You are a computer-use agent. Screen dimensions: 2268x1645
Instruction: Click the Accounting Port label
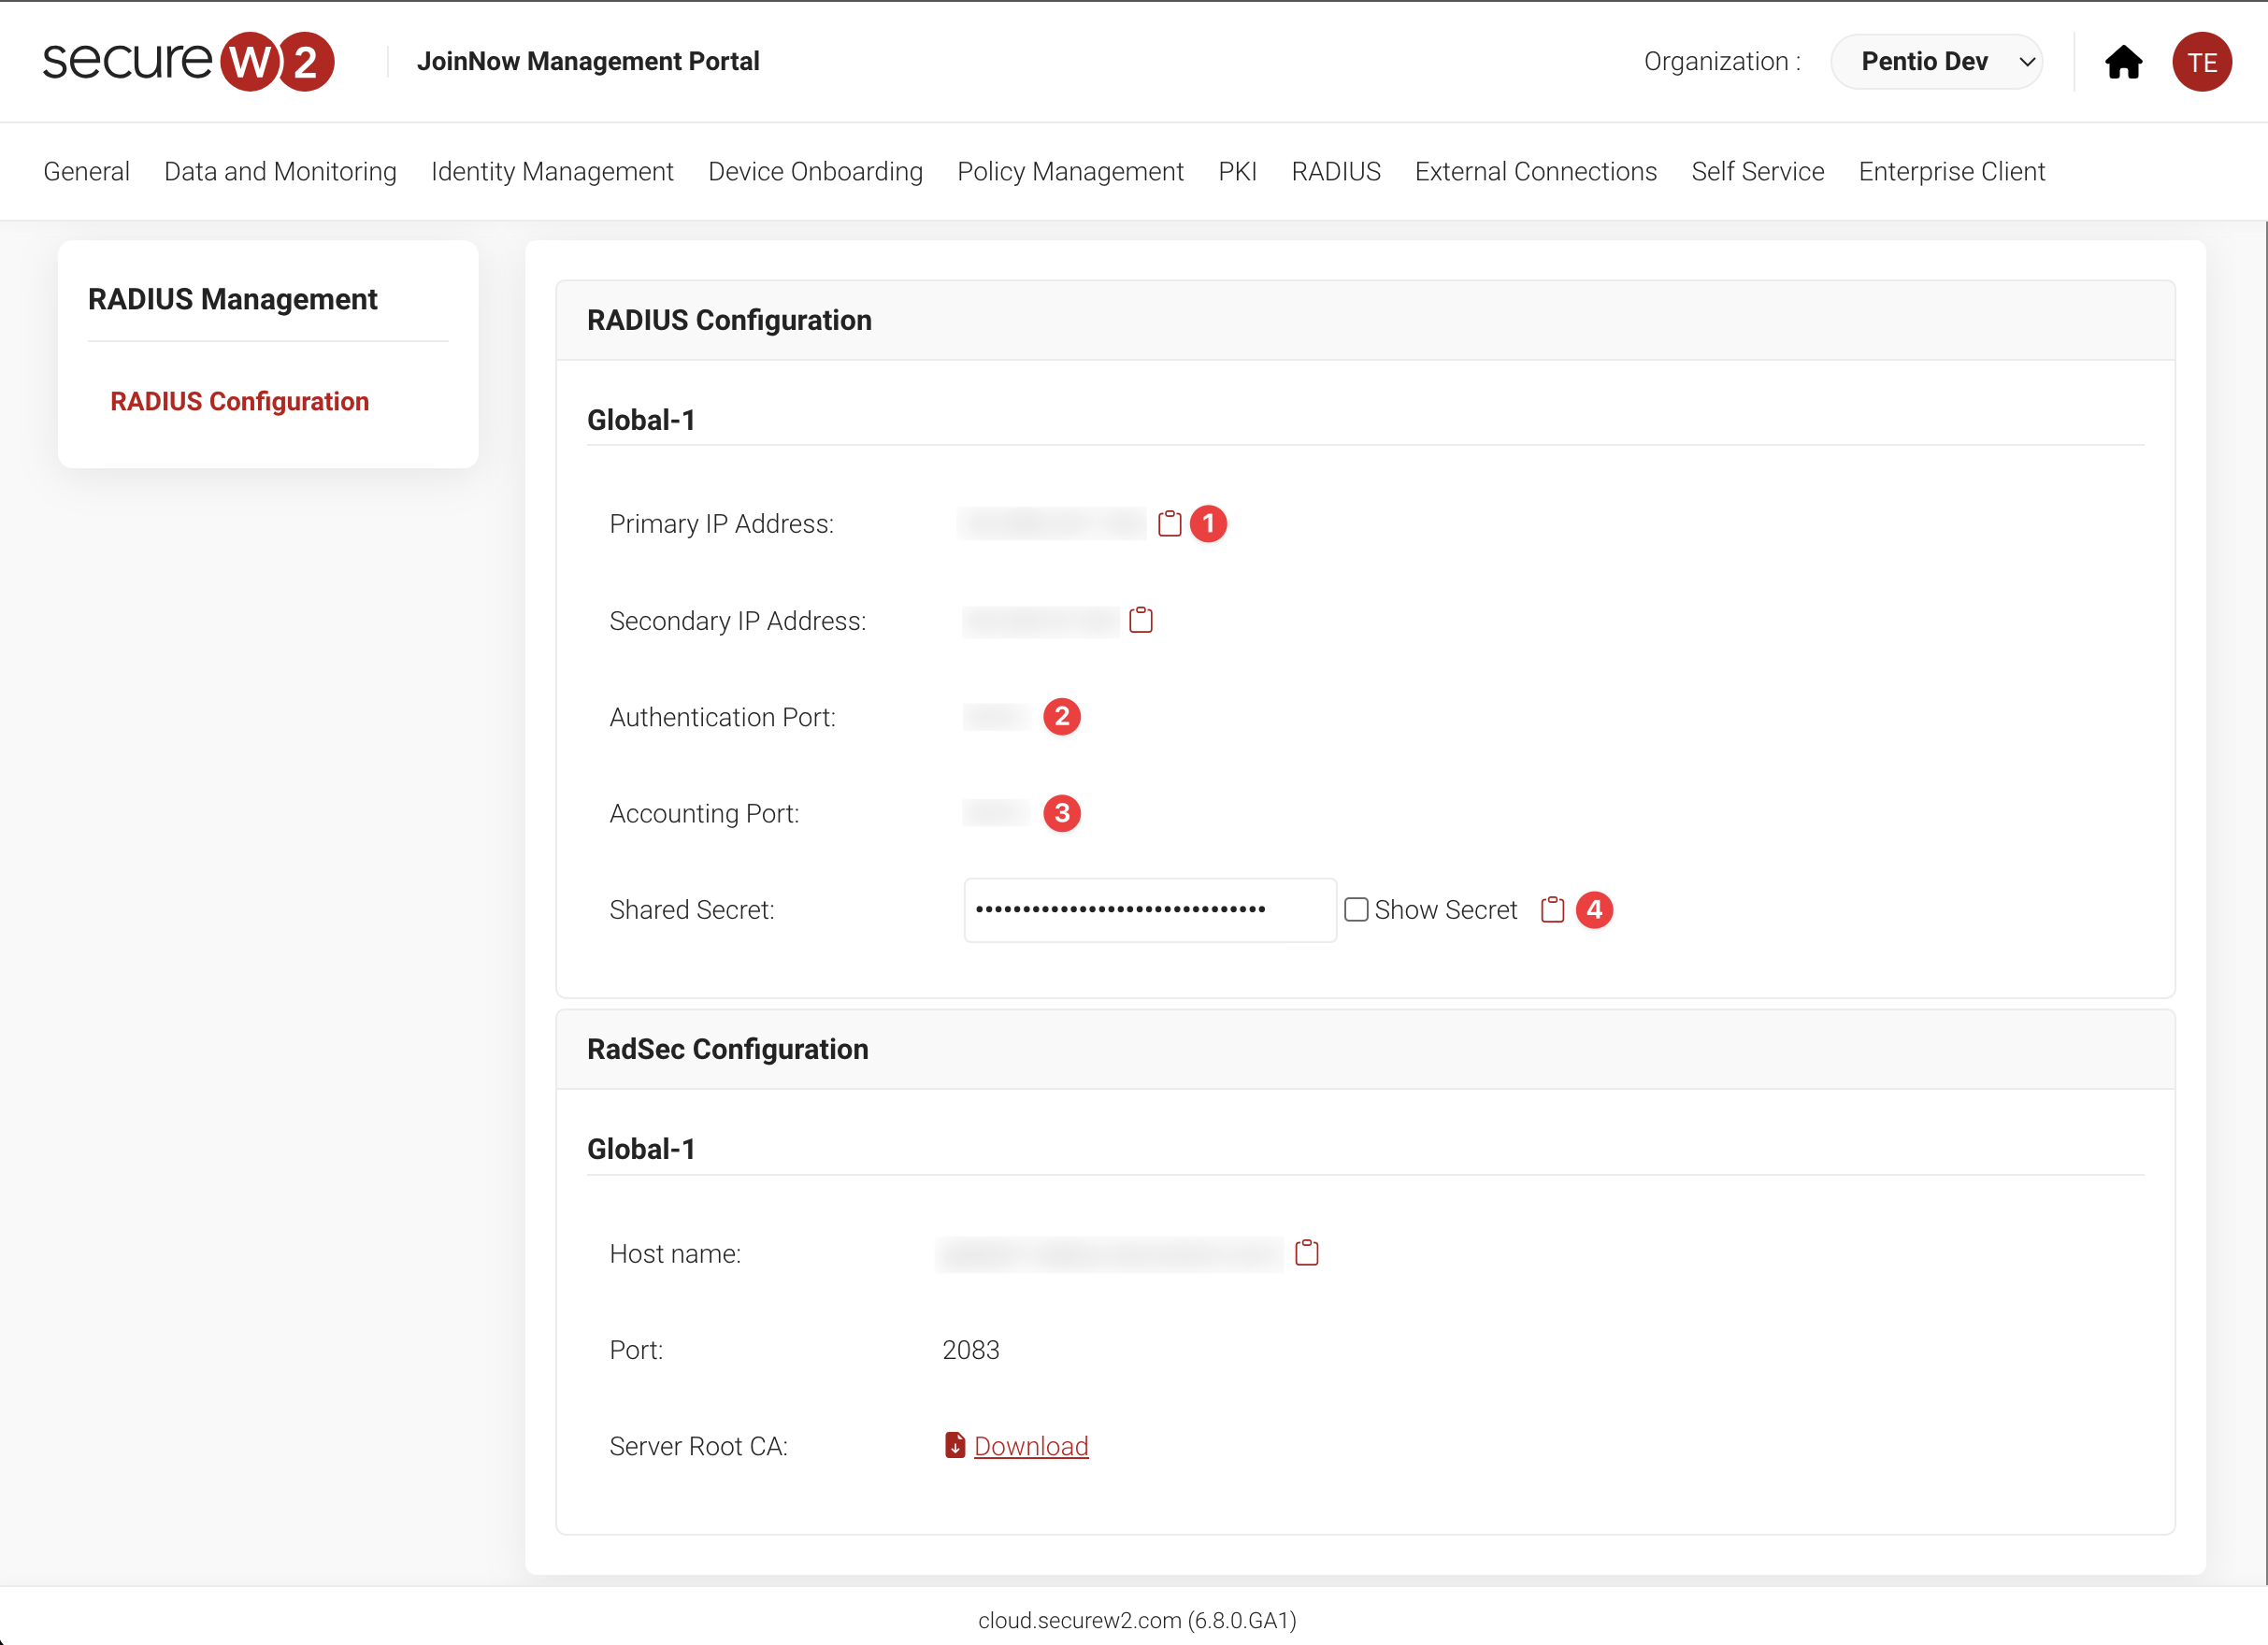705,812
